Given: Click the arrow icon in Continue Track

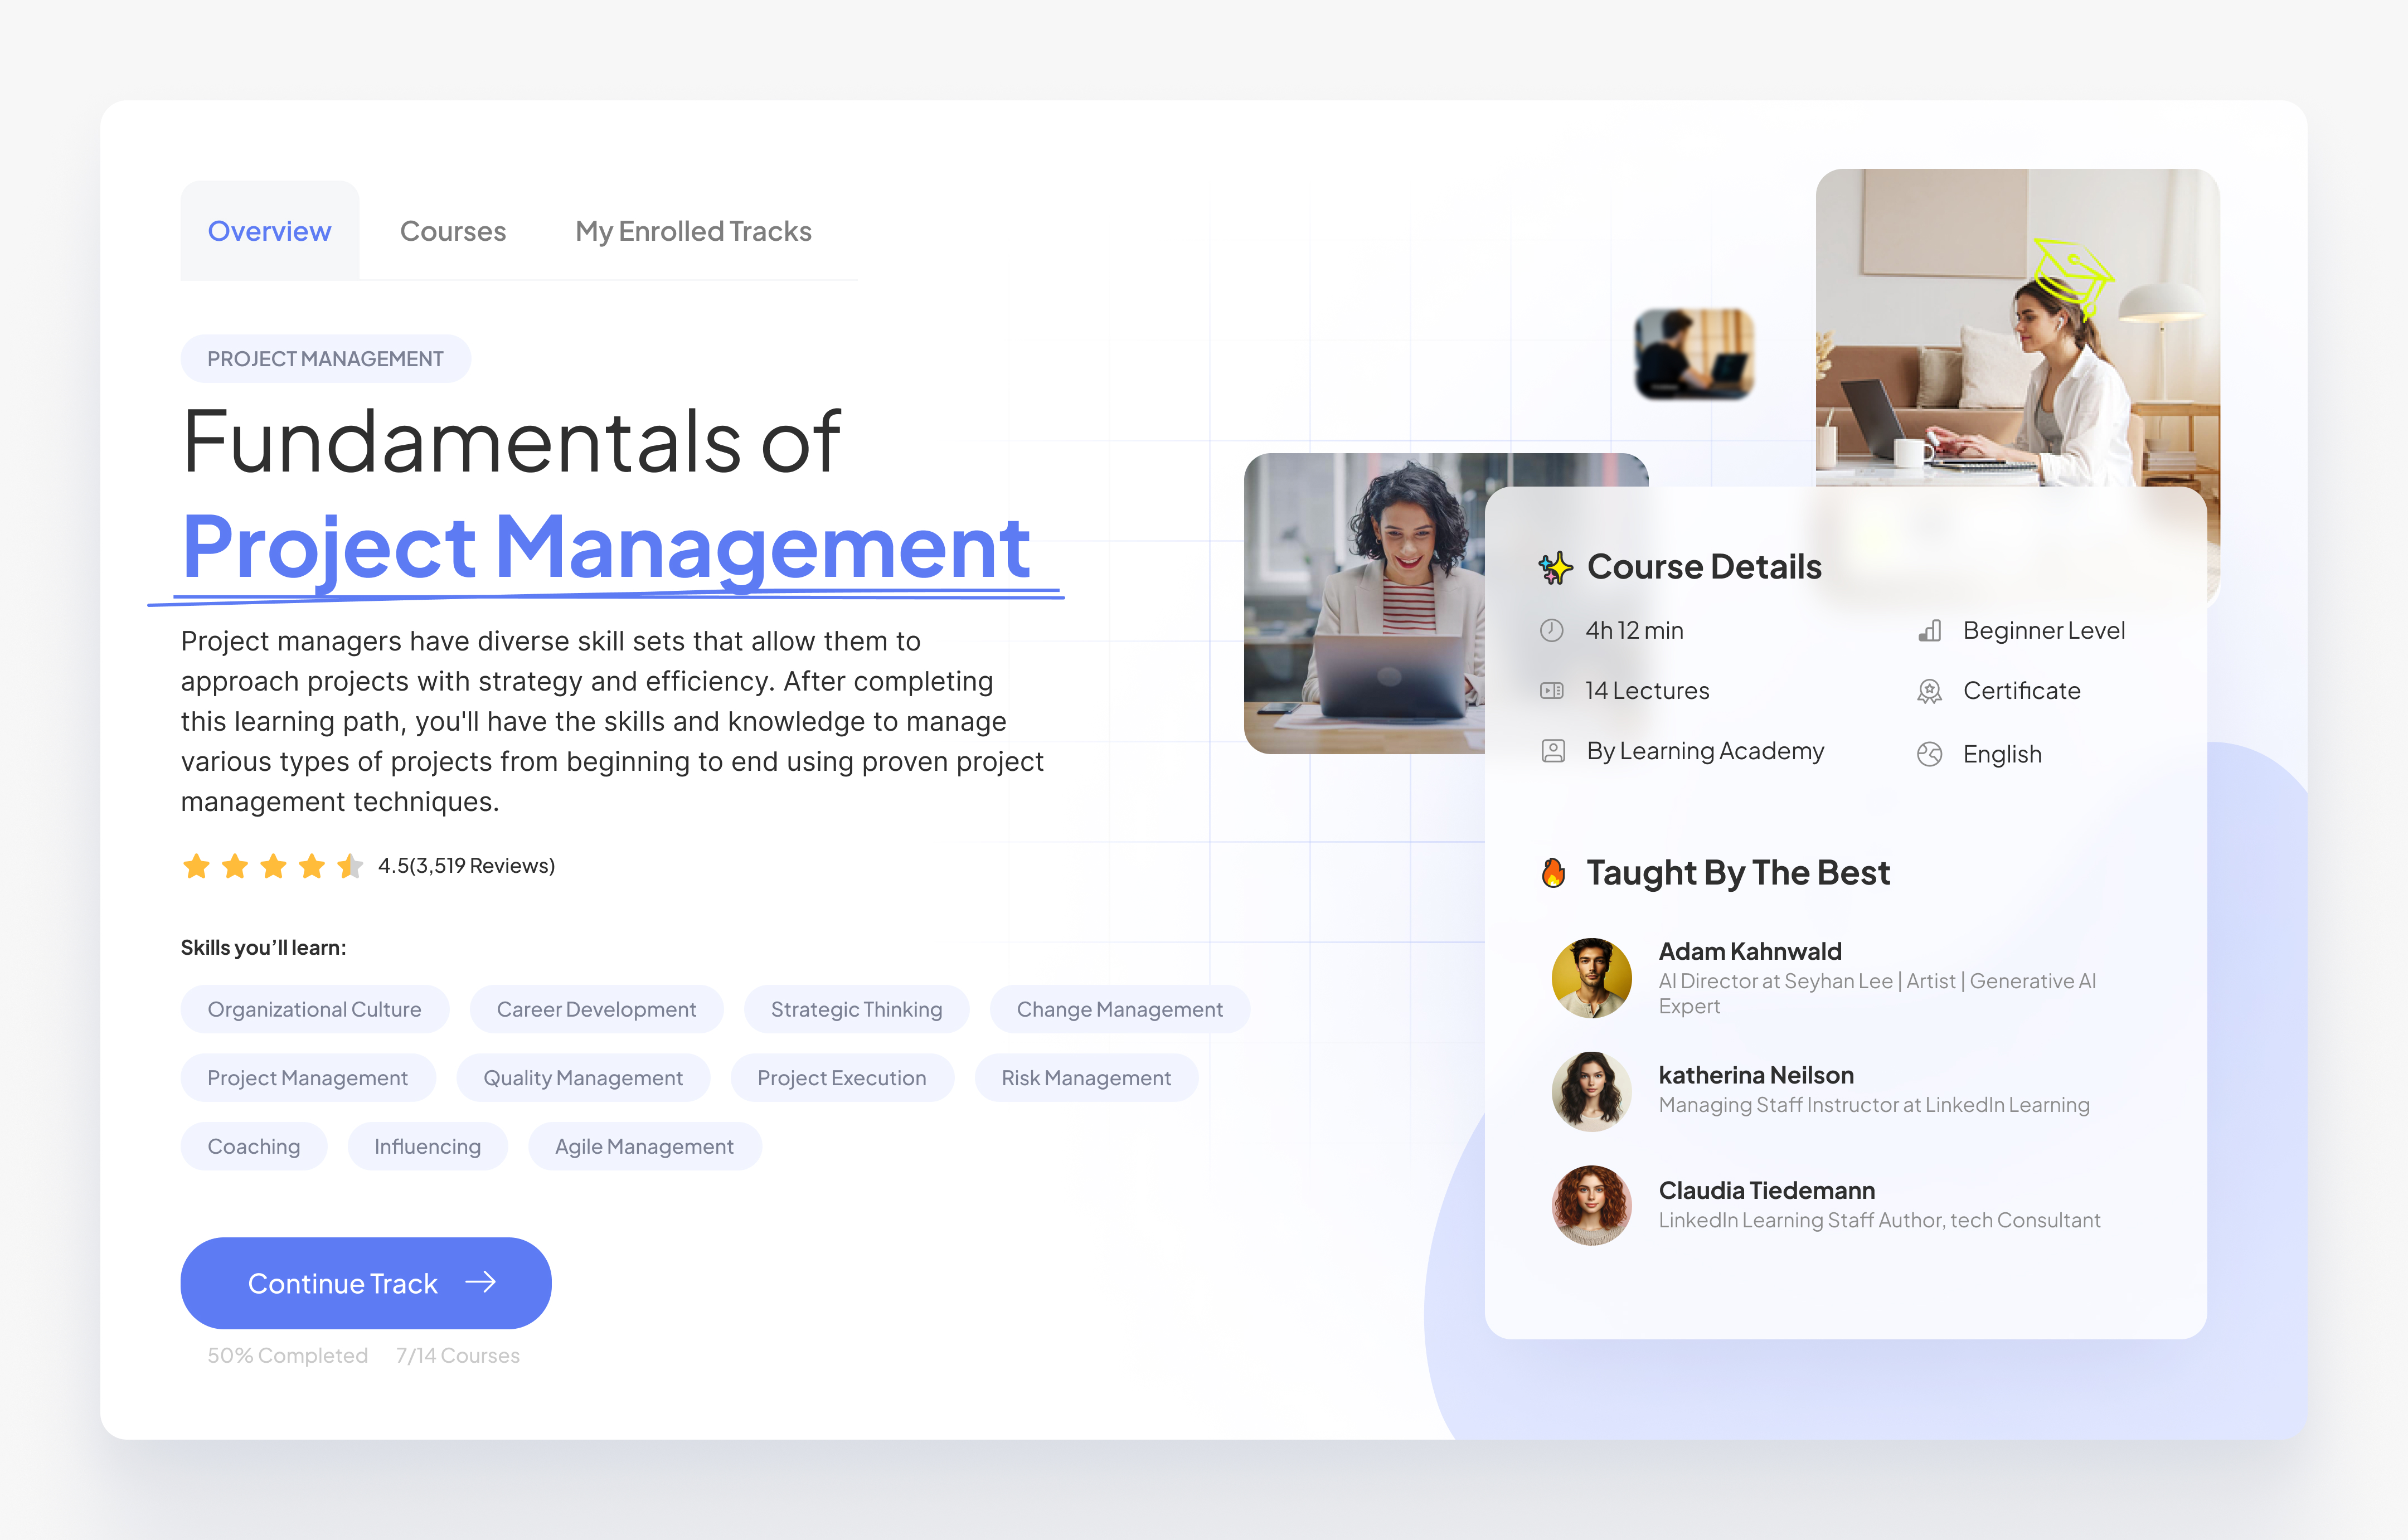Looking at the screenshot, I should 481,1282.
